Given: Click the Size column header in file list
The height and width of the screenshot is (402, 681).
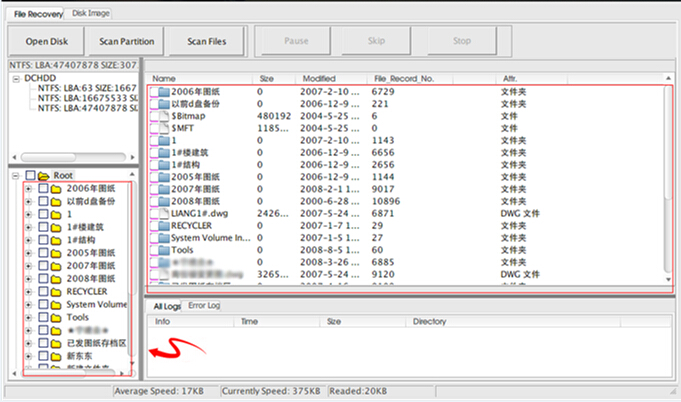Looking at the screenshot, I should tap(274, 79).
